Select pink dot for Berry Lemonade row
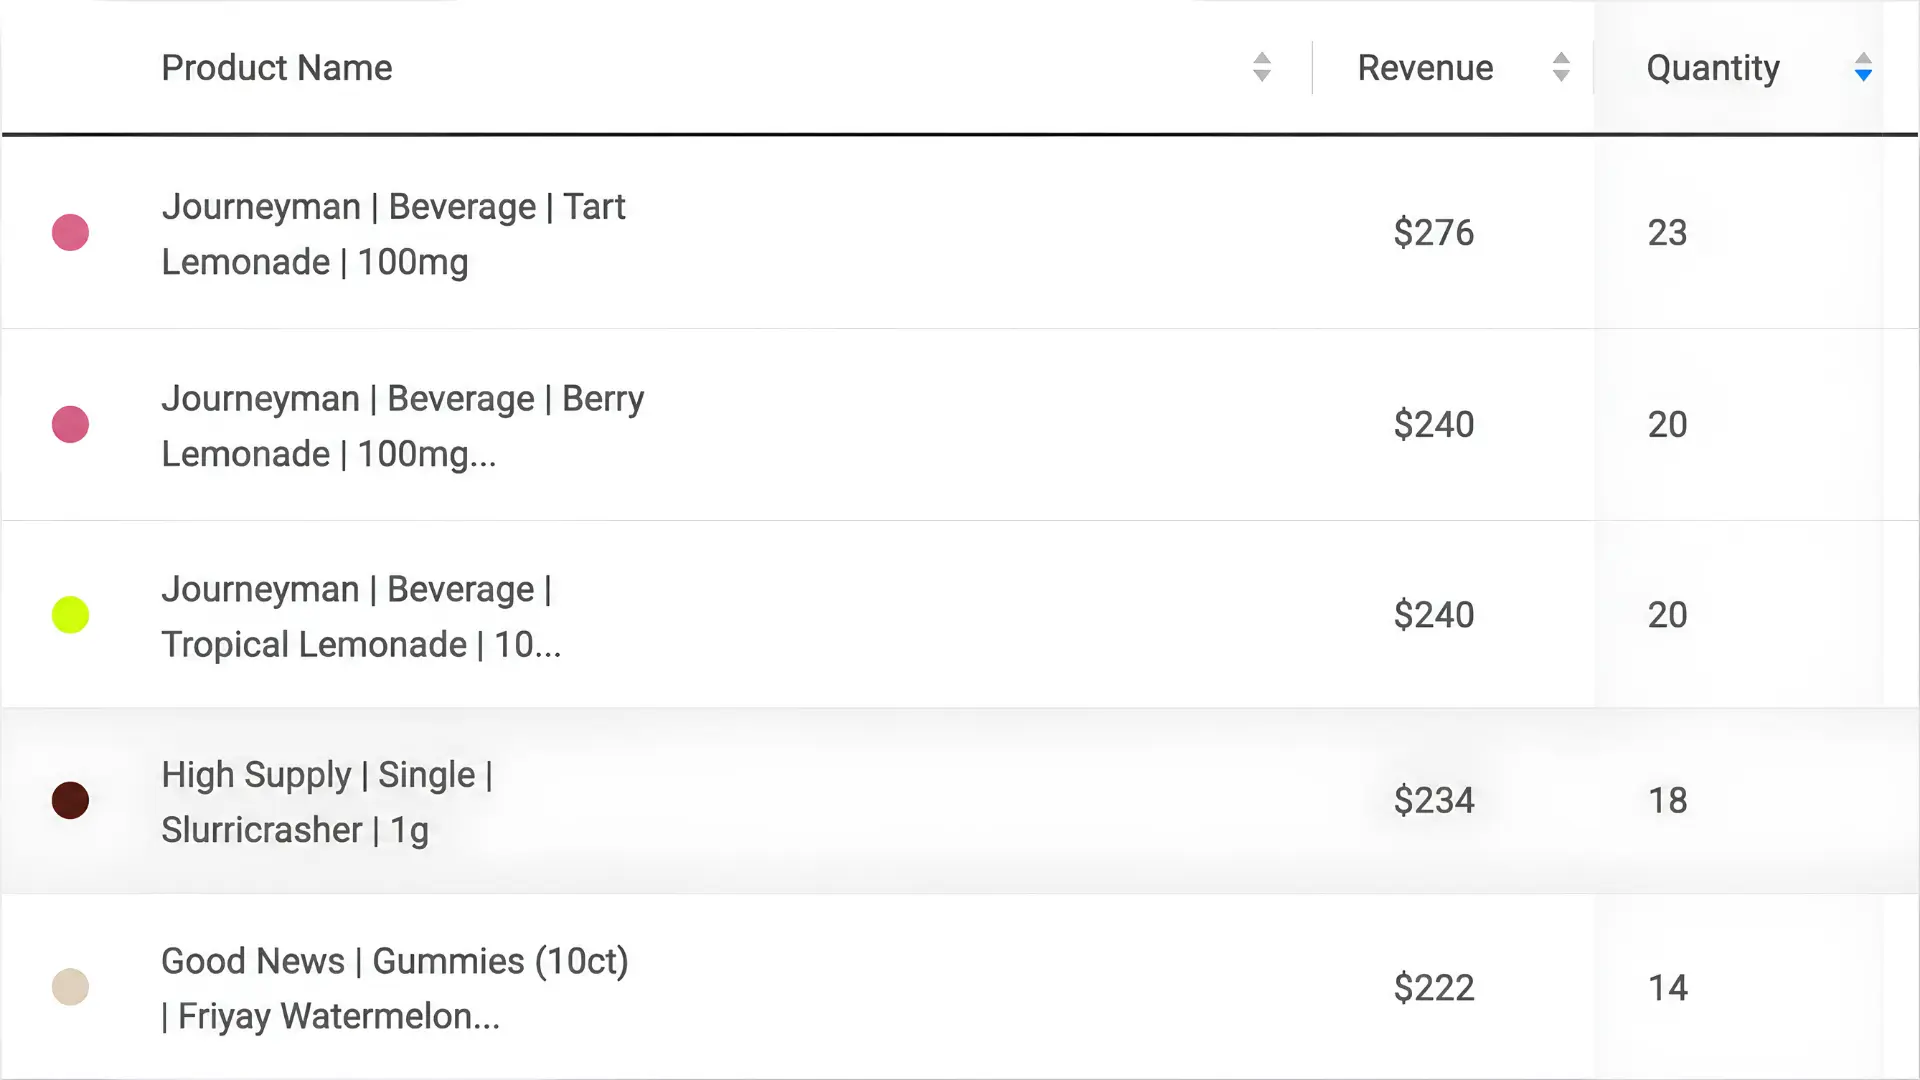The image size is (1920, 1080). 70,424
